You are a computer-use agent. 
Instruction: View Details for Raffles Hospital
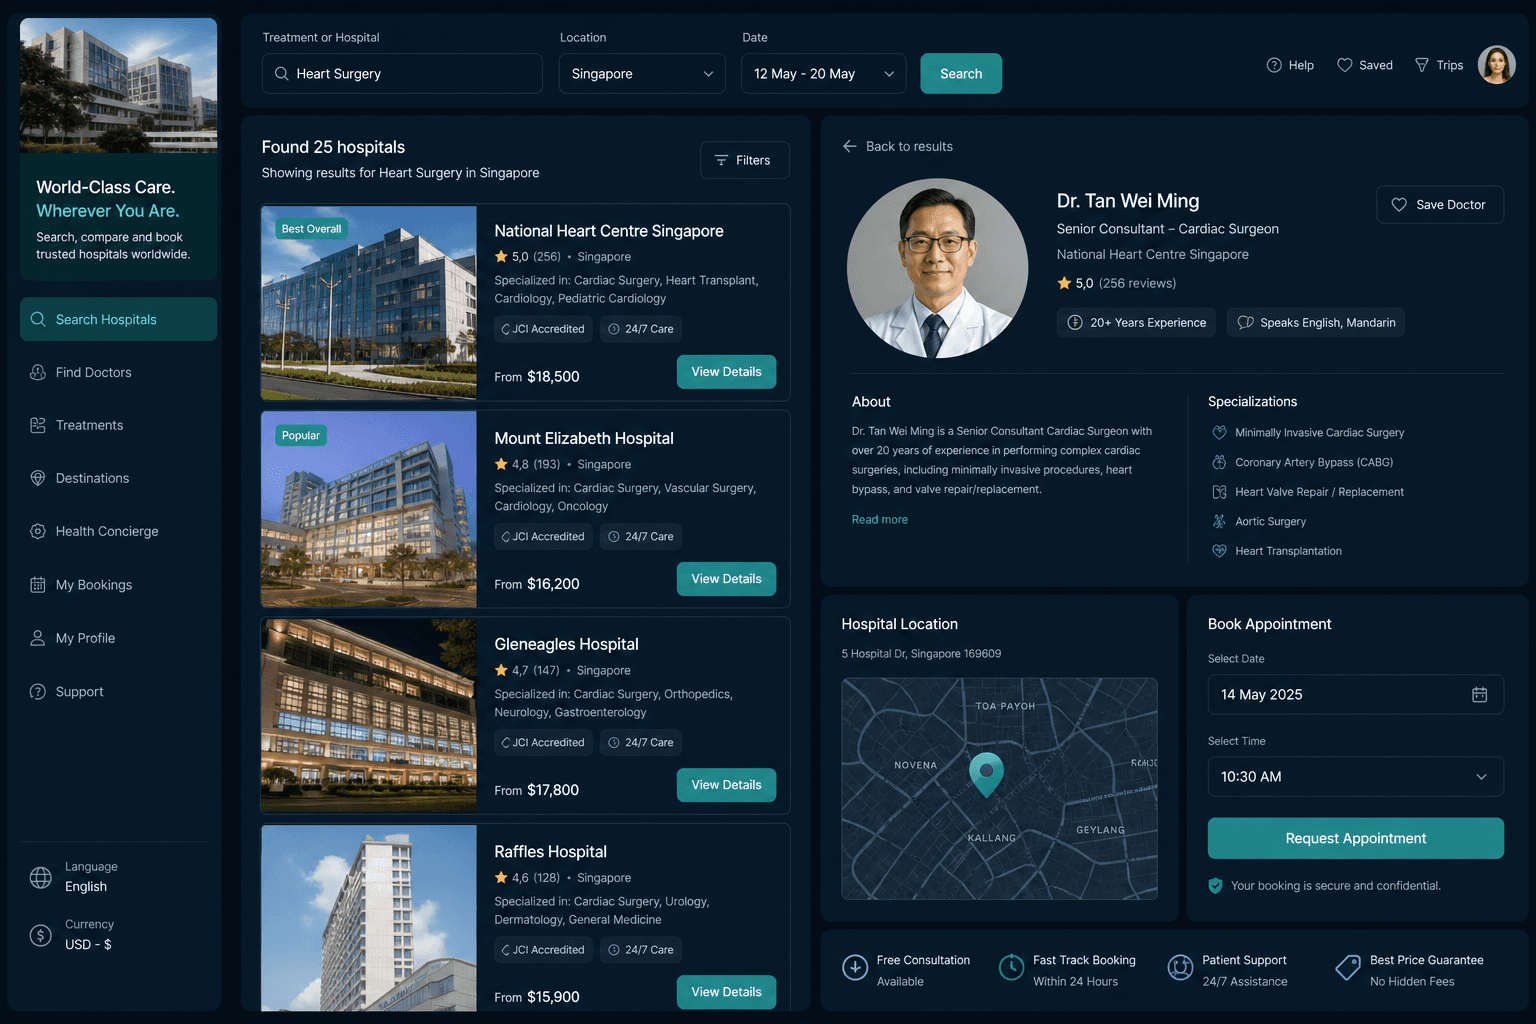(727, 992)
